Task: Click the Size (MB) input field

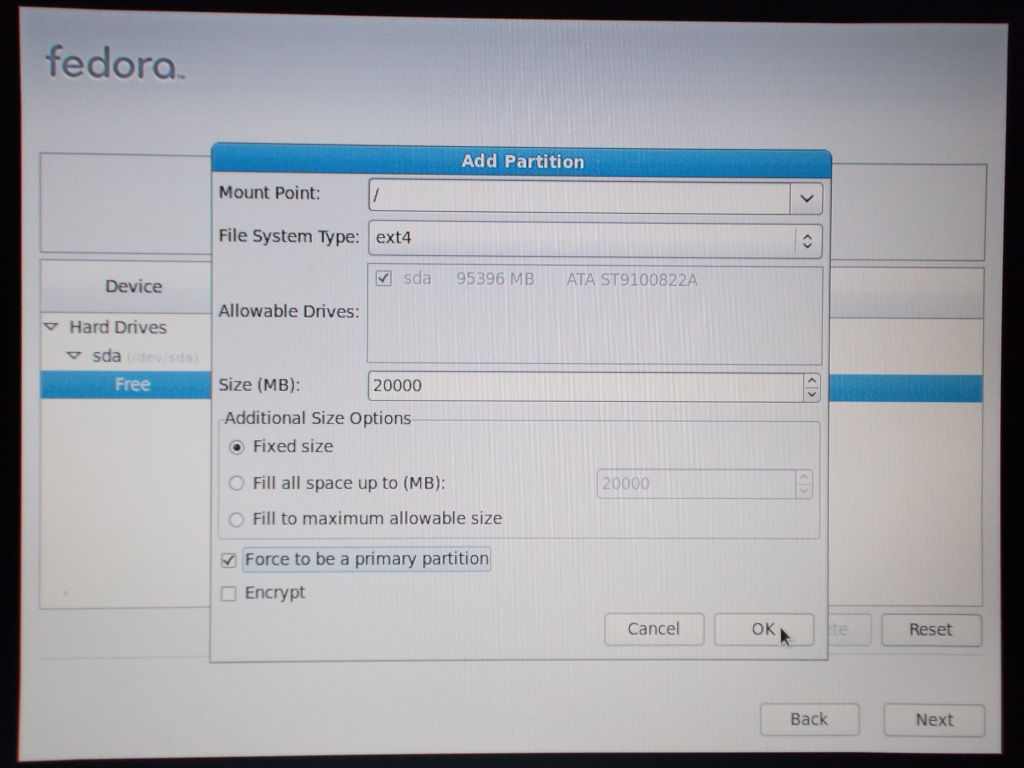Action: (585, 386)
